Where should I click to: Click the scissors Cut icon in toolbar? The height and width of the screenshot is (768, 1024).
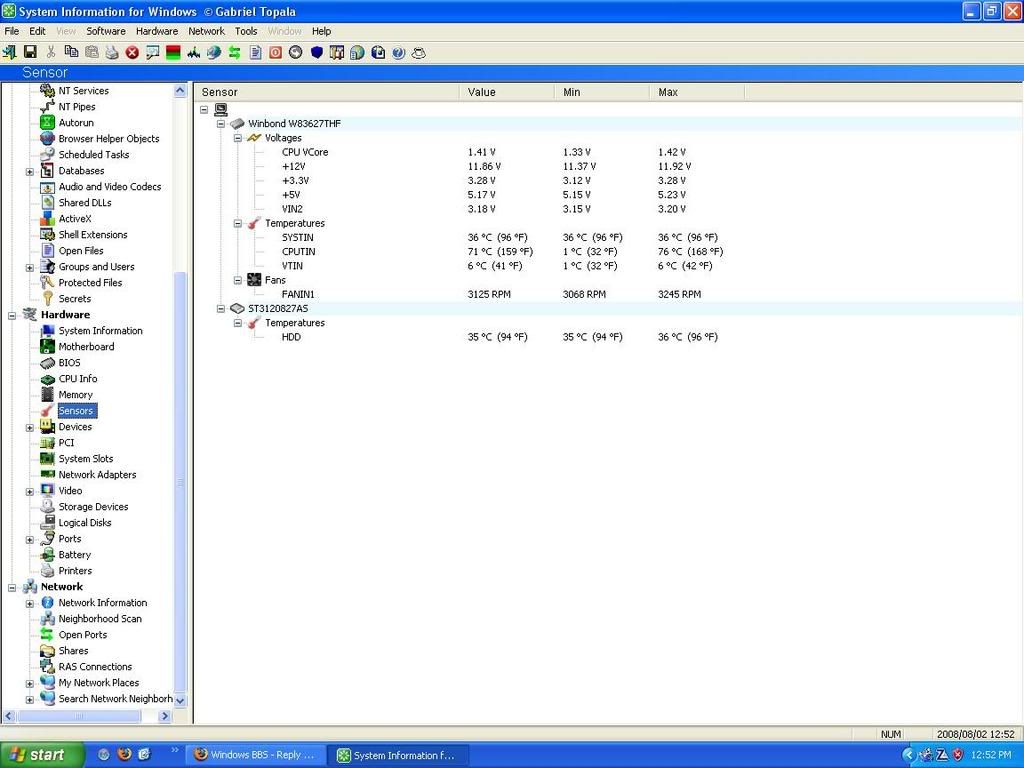click(51, 52)
